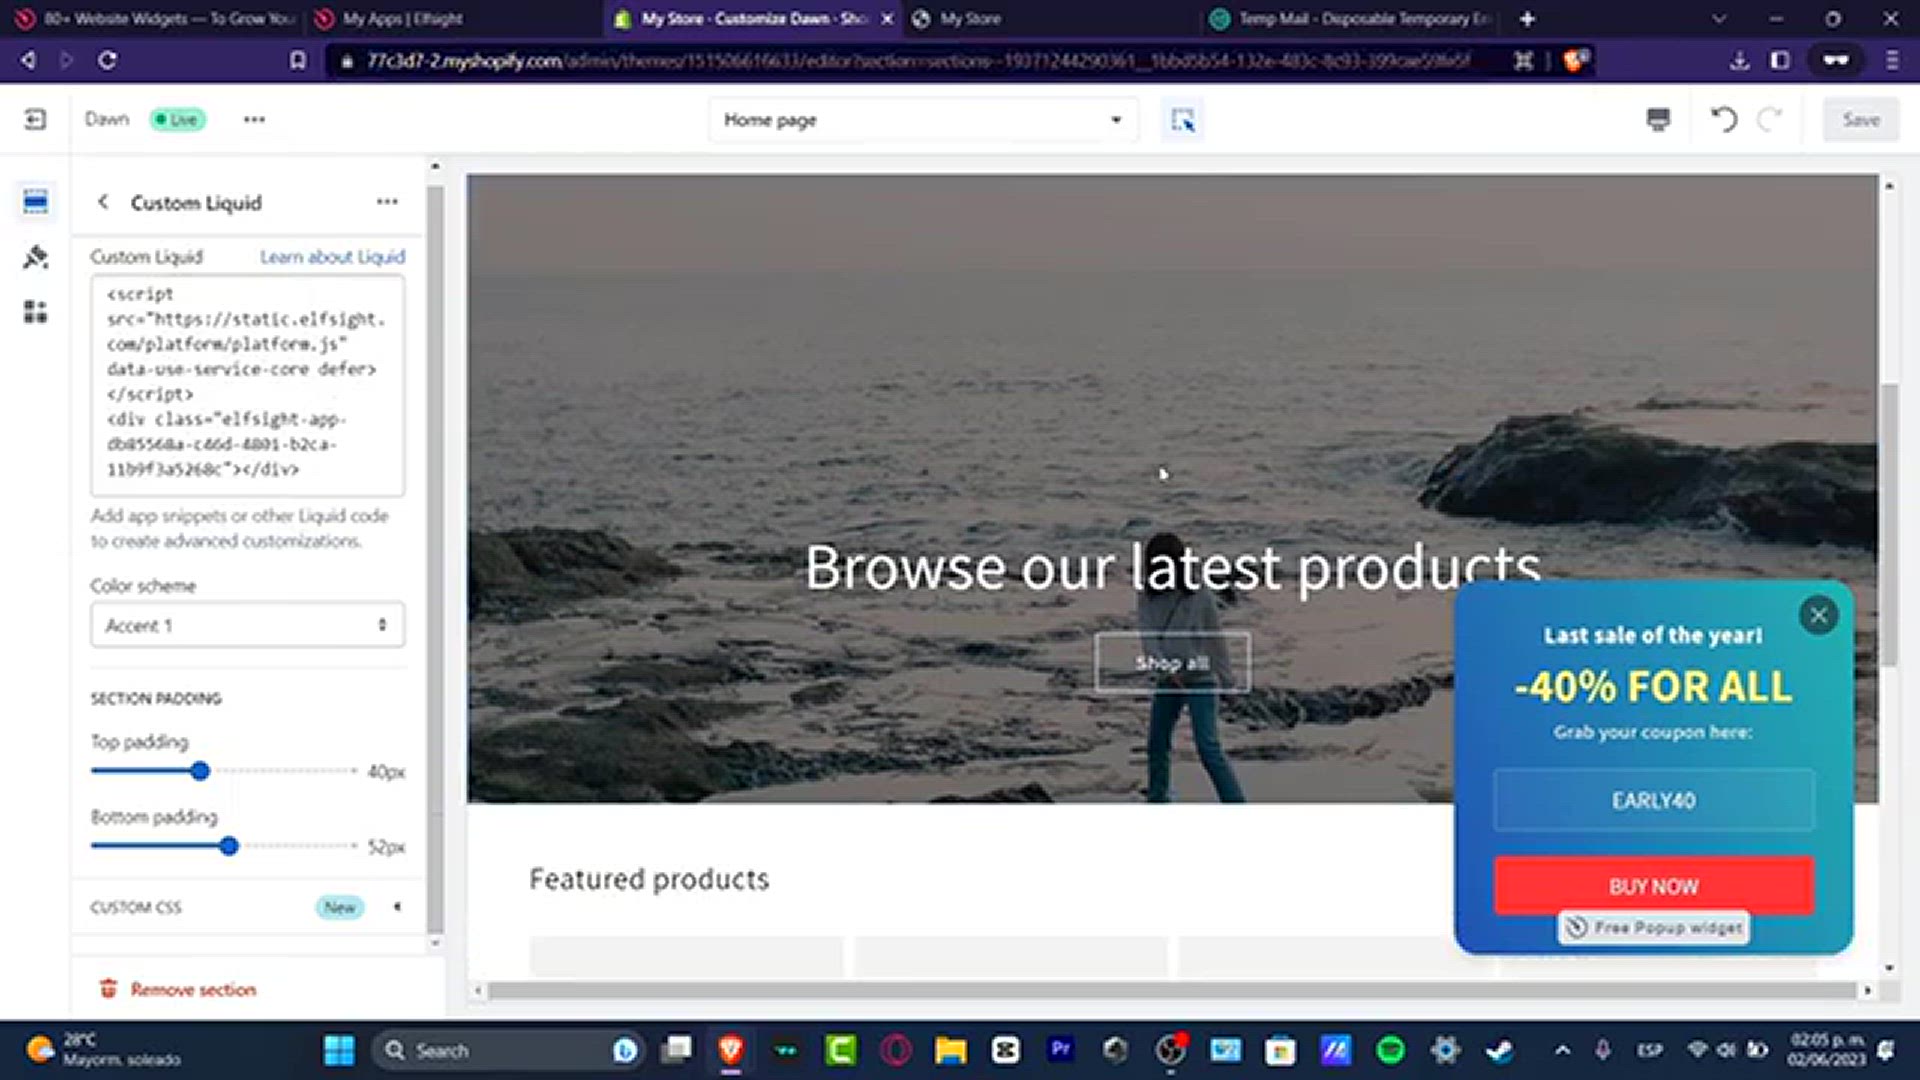Switch to the Temp Mail tab
This screenshot has width=1920, height=1080.
tap(1352, 18)
